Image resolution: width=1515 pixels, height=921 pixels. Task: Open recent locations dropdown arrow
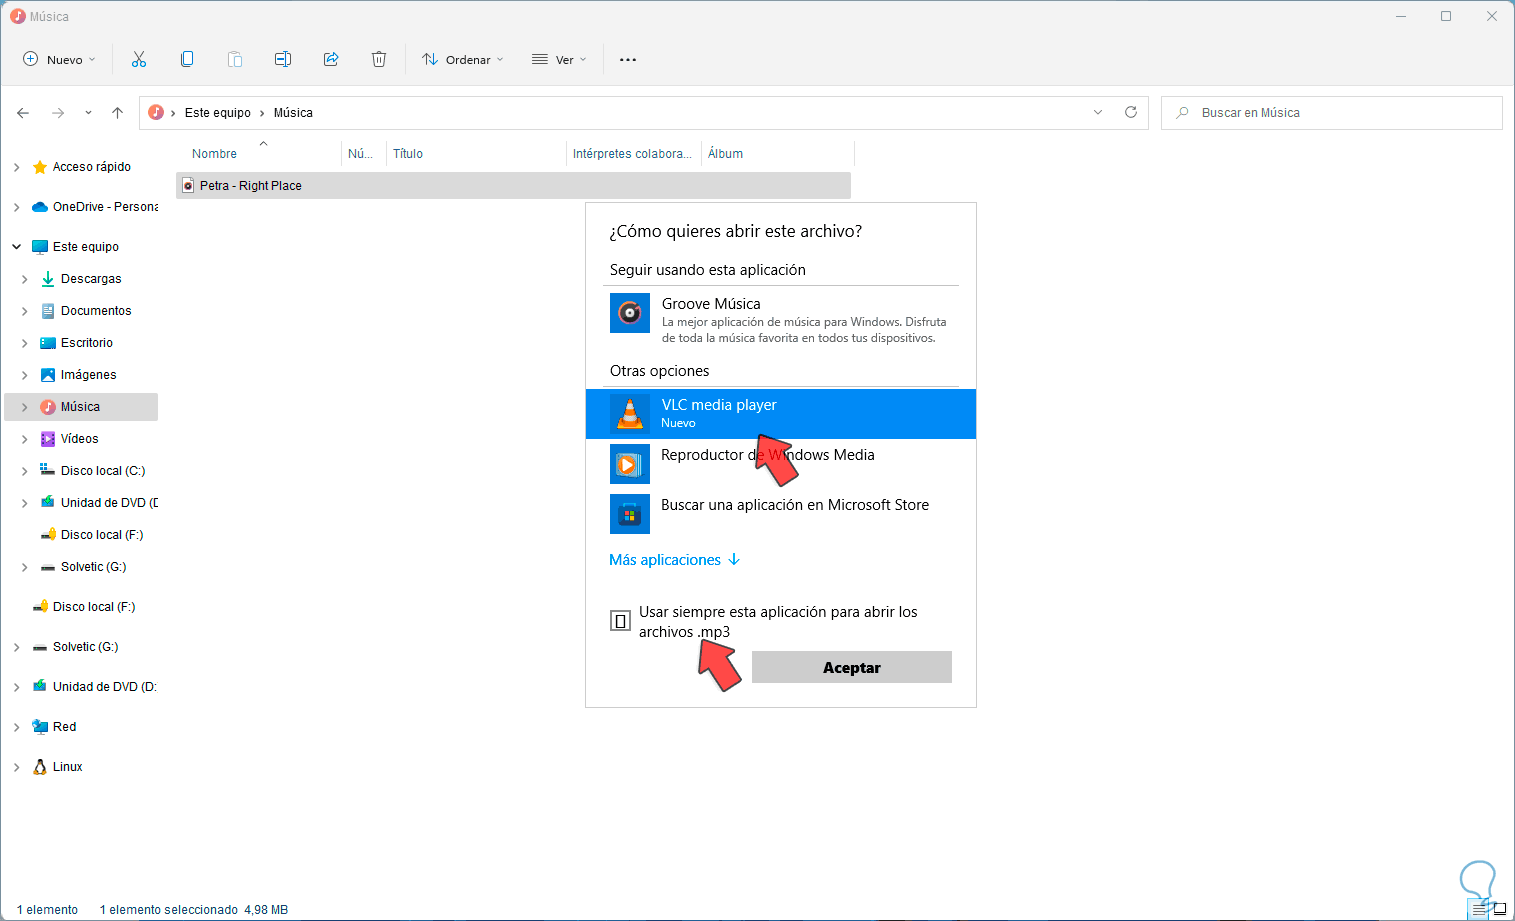(89, 113)
